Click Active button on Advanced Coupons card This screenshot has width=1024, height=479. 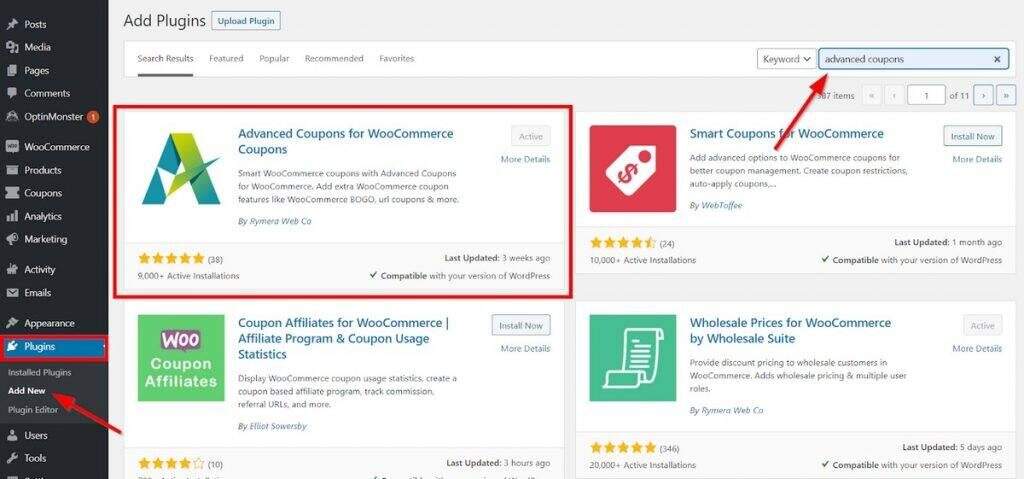[531, 137]
